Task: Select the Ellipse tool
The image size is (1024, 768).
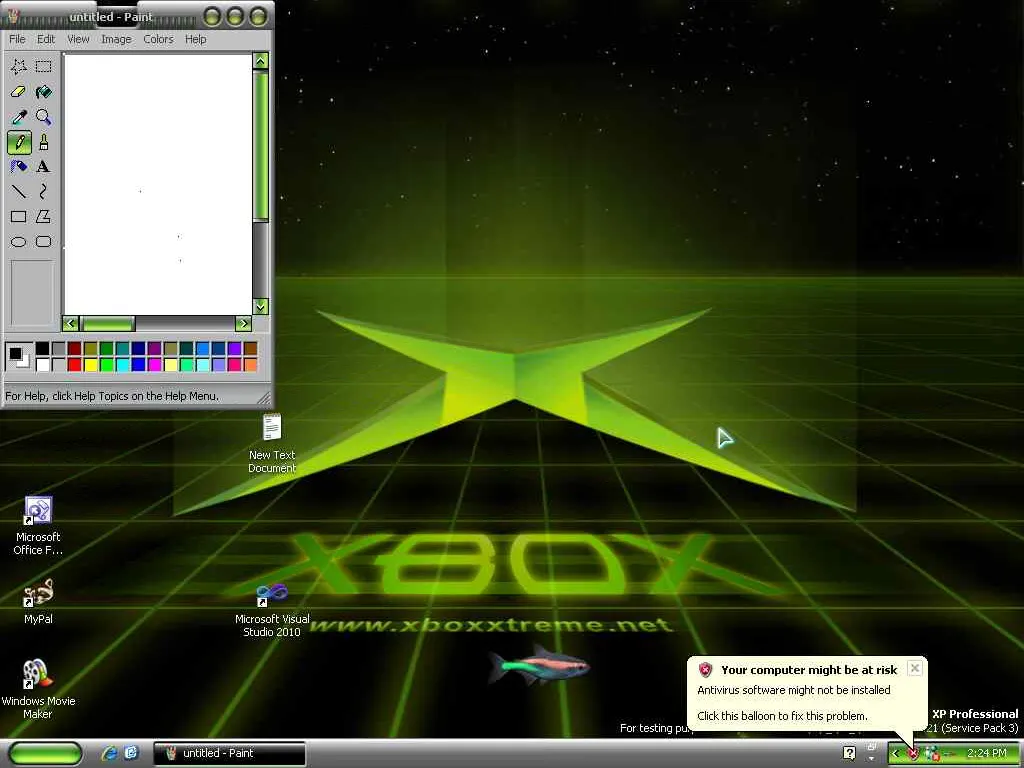Action: coord(18,242)
